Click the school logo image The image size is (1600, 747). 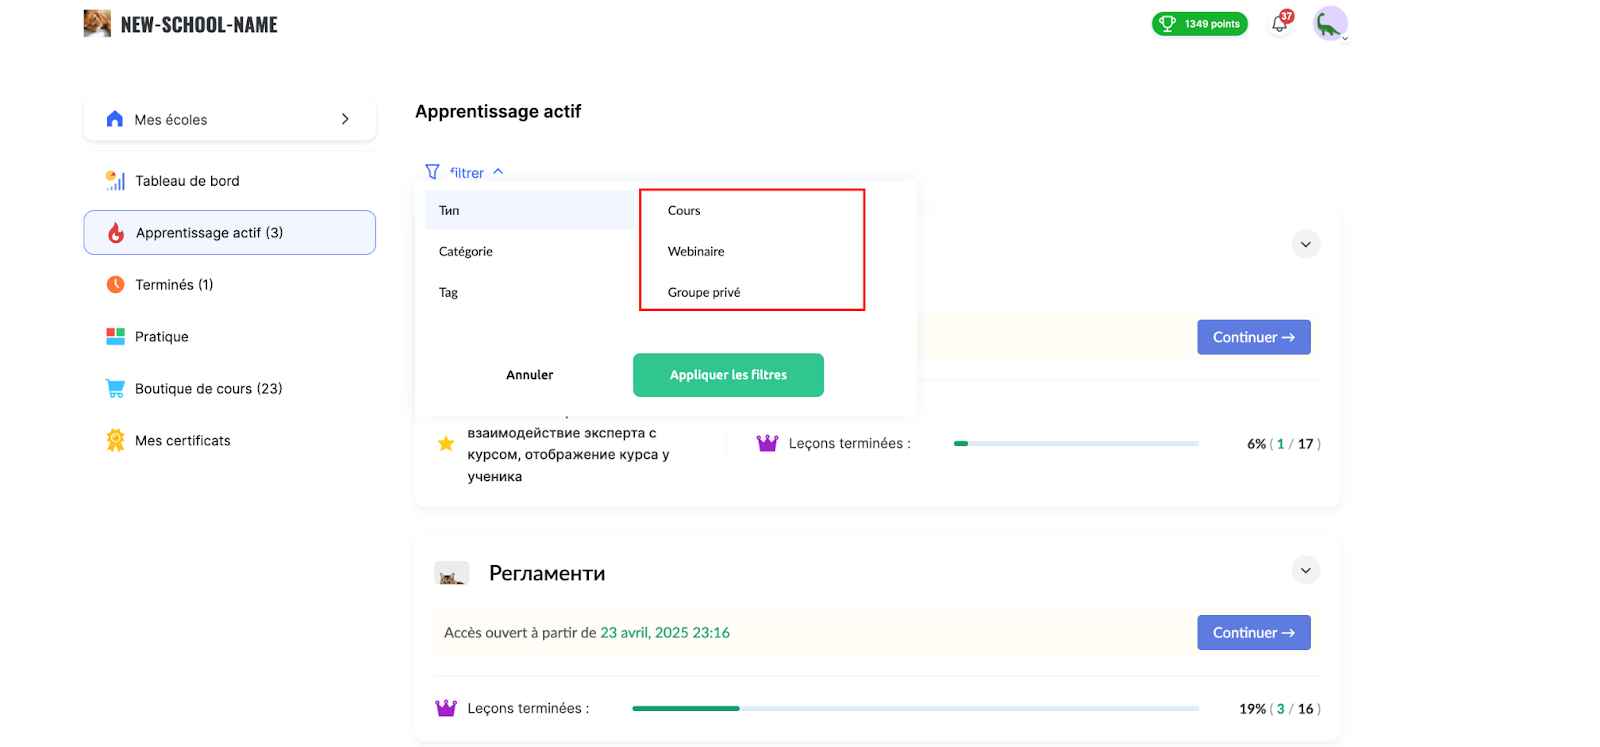tap(97, 24)
